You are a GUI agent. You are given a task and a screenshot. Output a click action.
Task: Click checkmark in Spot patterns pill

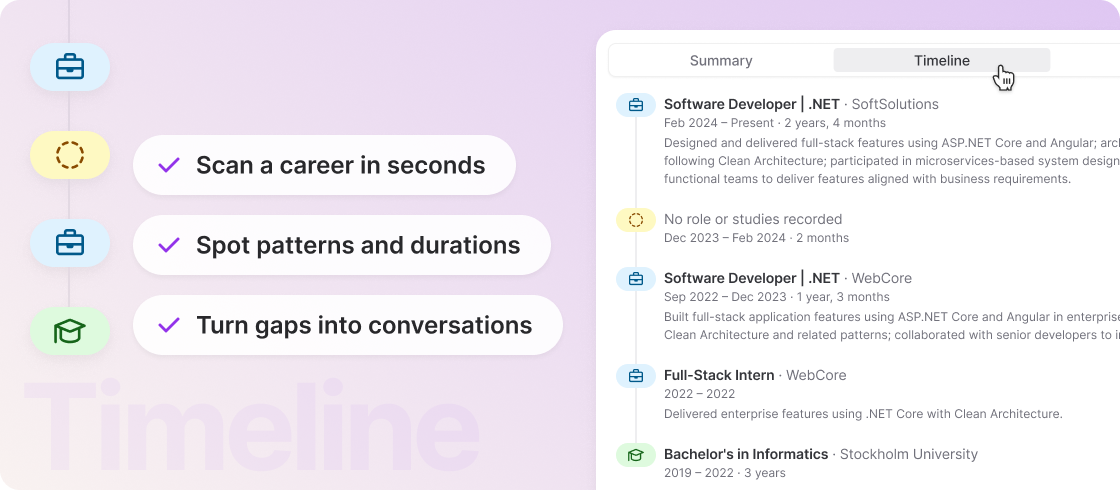pyautogui.click(x=169, y=246)
